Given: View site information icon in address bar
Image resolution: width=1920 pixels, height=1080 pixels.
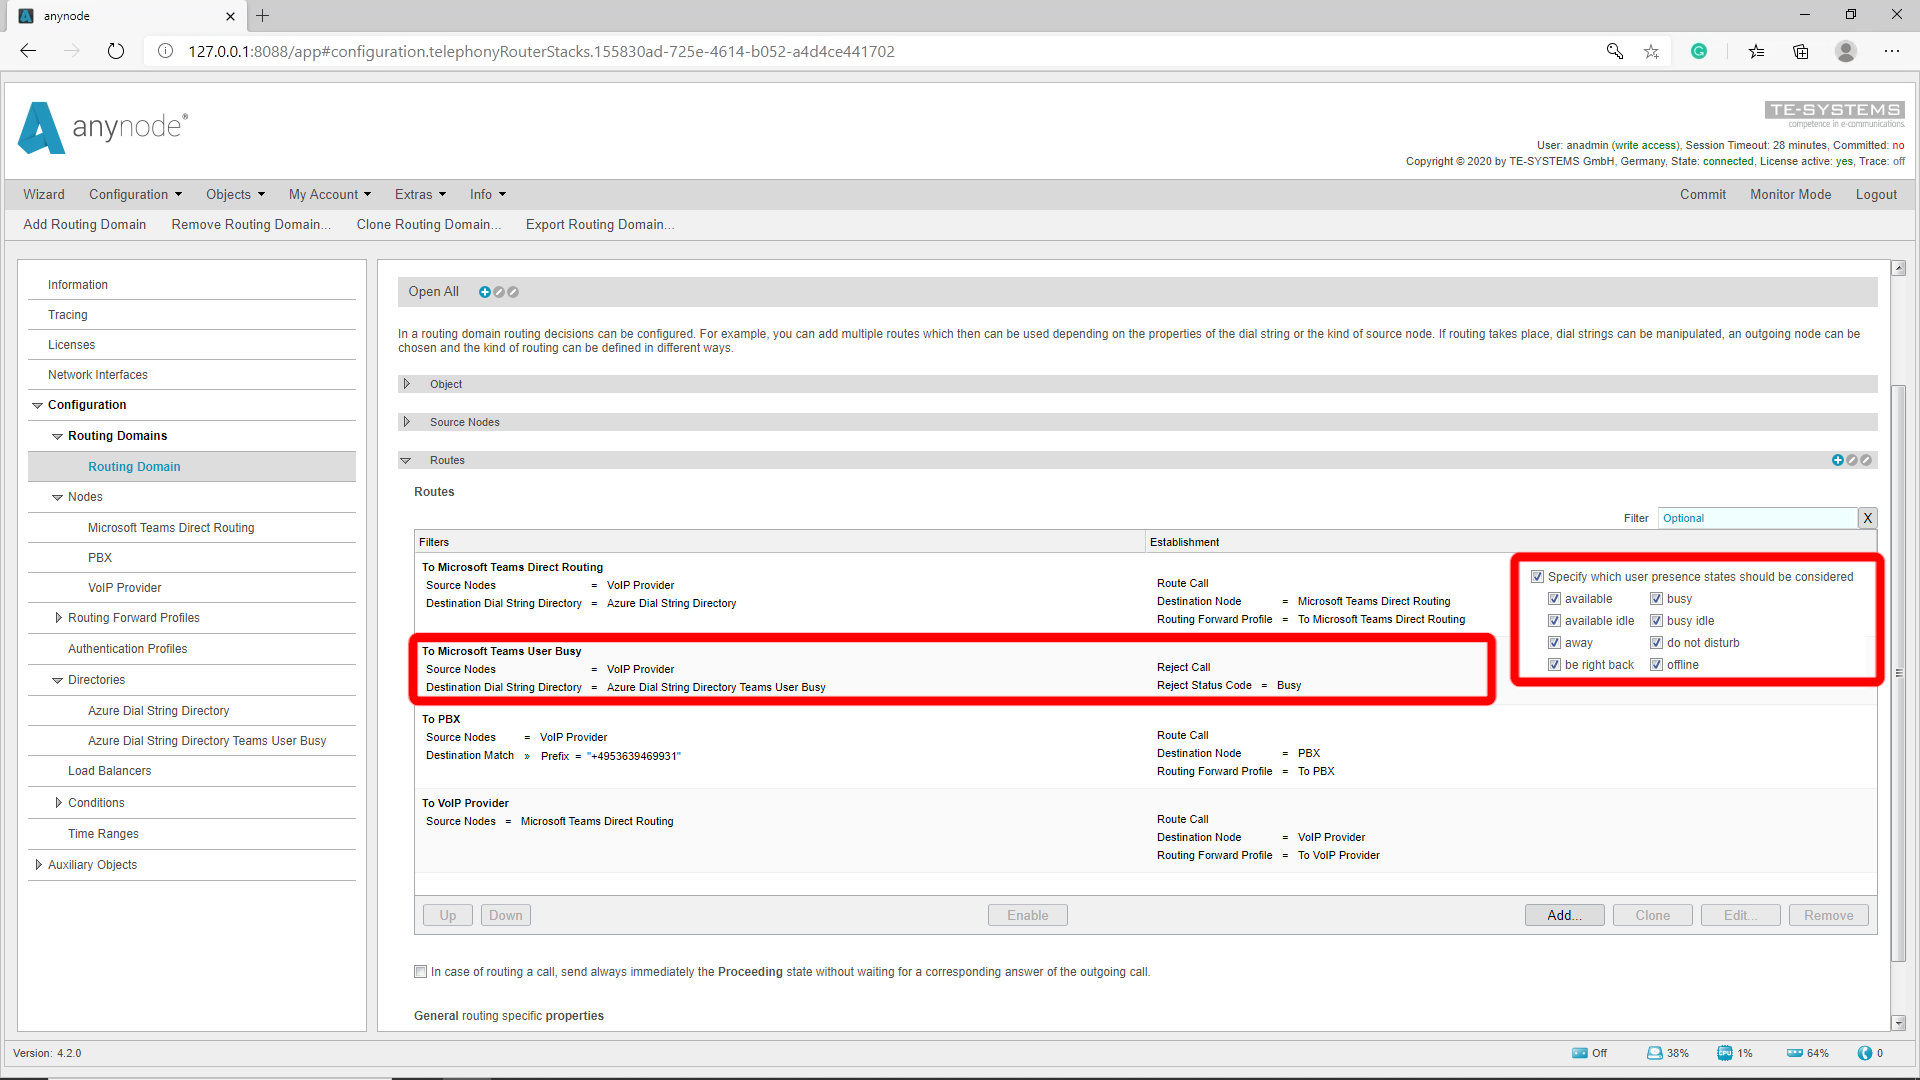Looking at the screenshot, I should pyautogui.click(x=166, y=51).
